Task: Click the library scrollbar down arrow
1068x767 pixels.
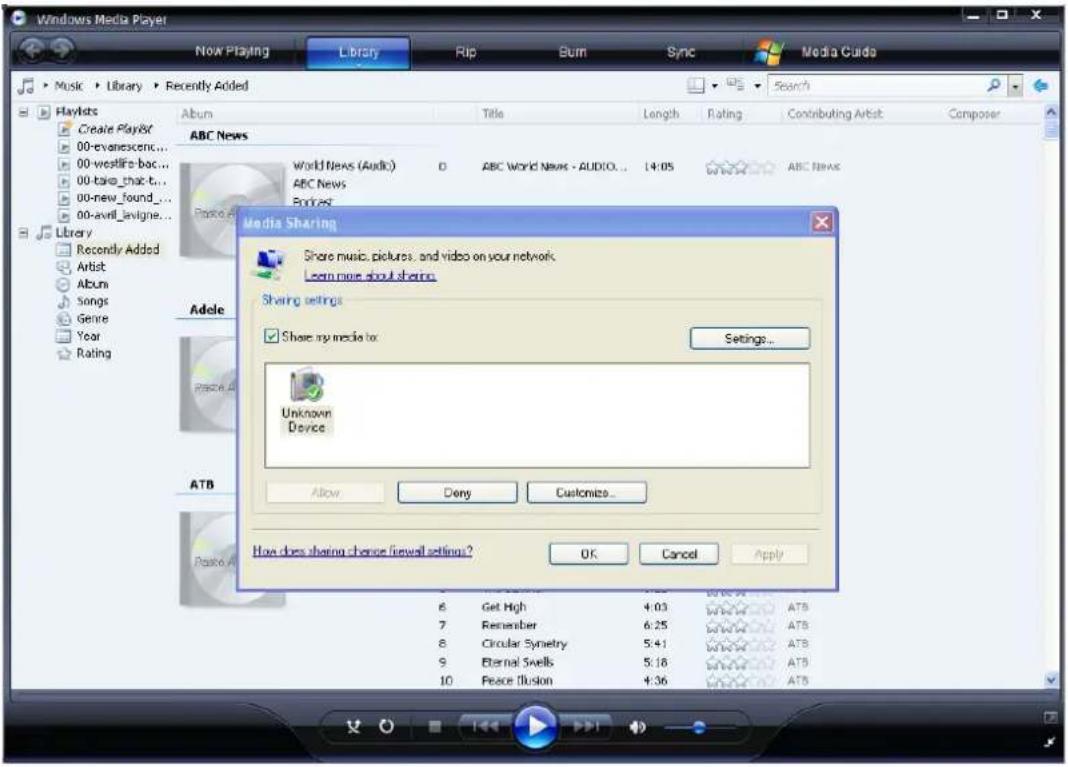Action: click(1051, 680)
